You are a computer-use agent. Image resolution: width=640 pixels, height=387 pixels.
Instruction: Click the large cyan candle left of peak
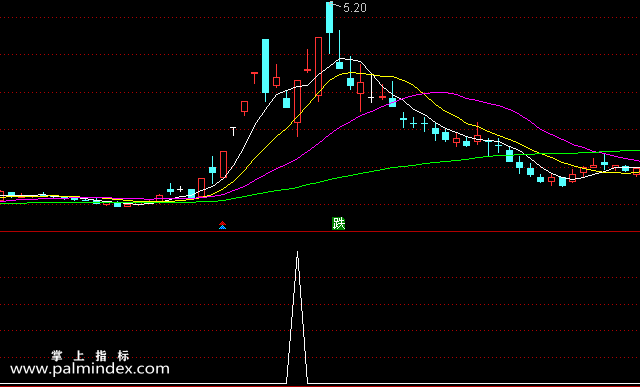click(x=265, y=67)
